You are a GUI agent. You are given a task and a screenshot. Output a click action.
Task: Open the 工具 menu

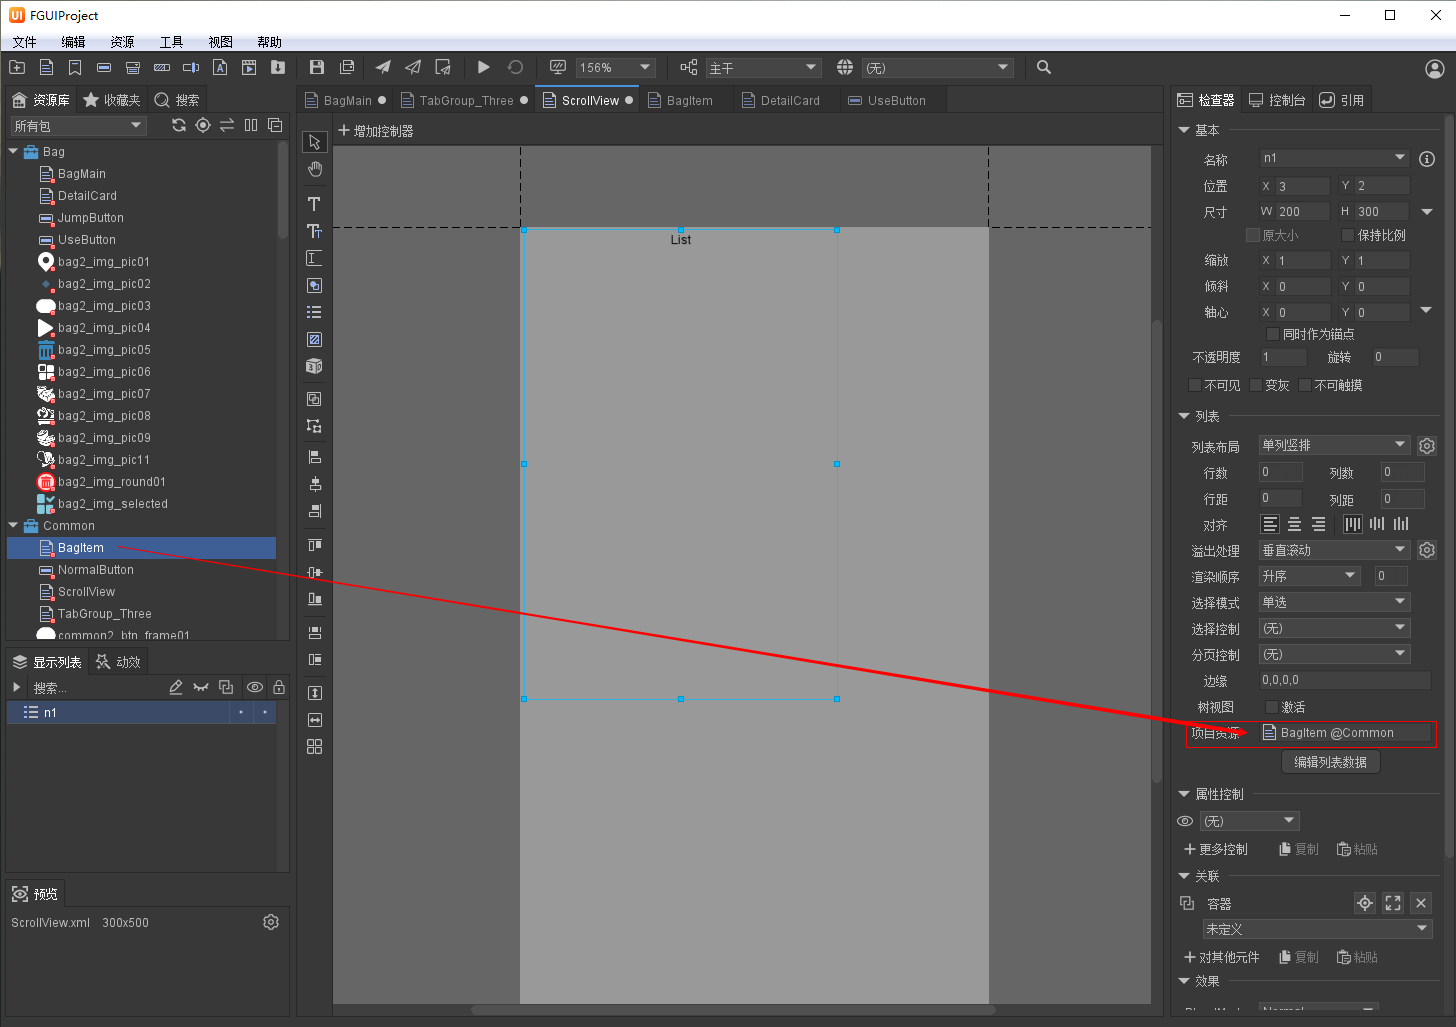tap(171, 42)
